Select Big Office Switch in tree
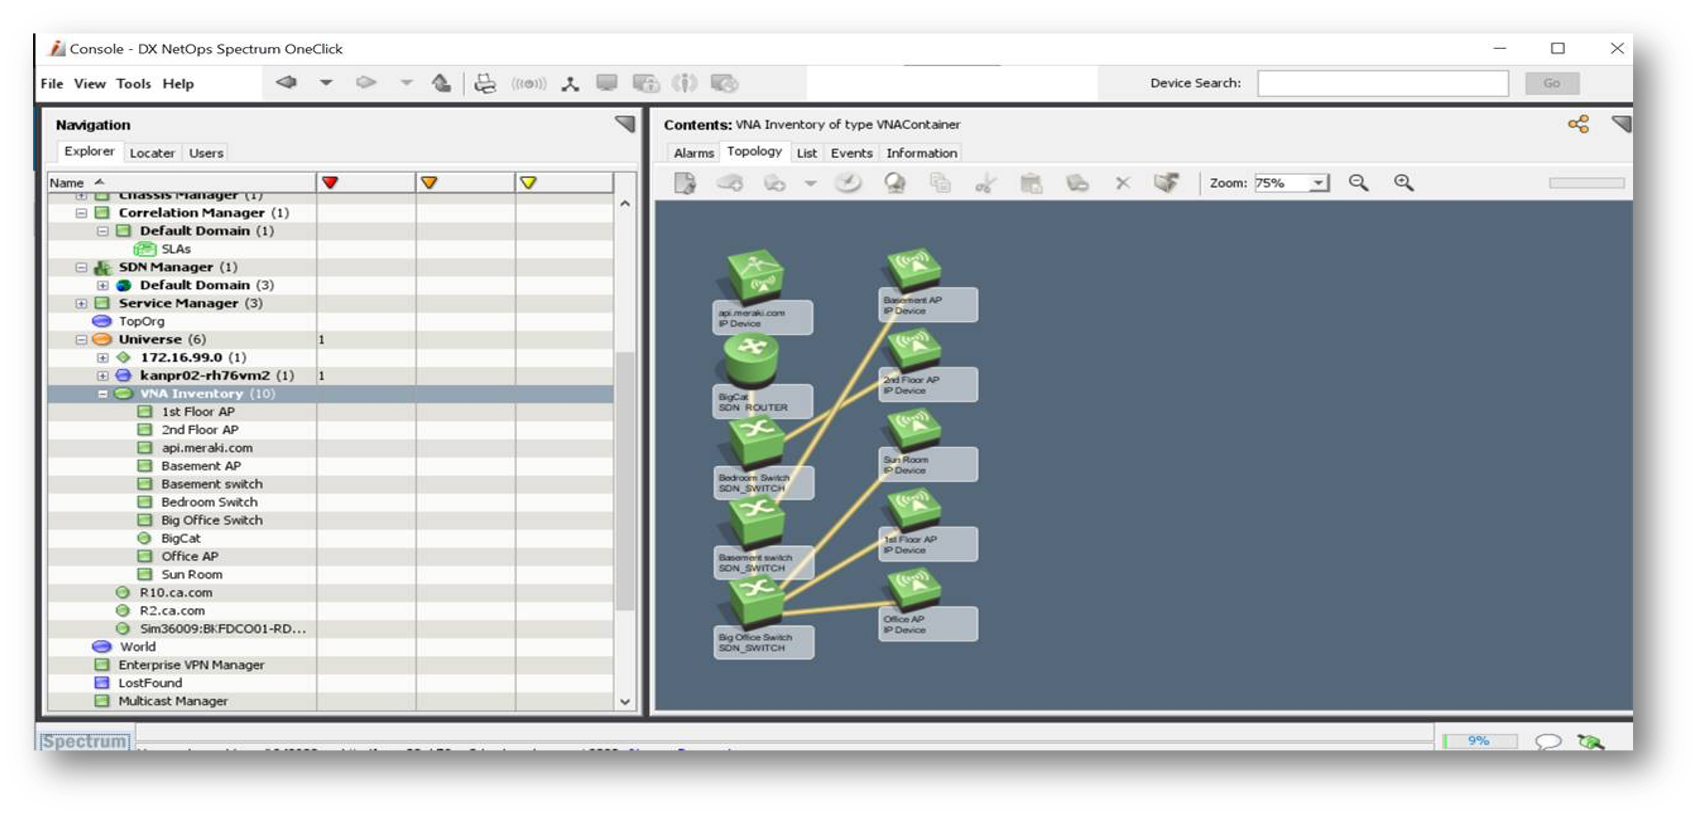The width and height of the screenshot is (1699, 816). pyautogui.click(x=212, y=520)
